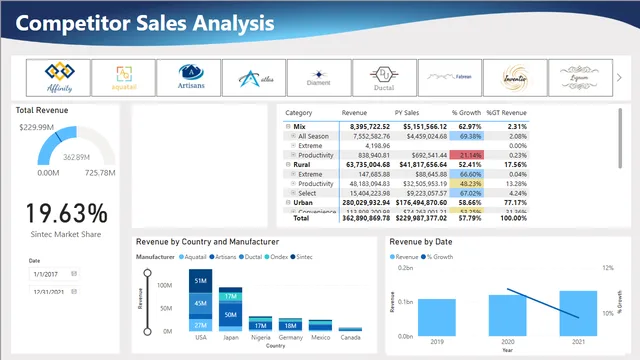Select the Diament logo tile
Screen dimensions: 640x360
[319, 78]
